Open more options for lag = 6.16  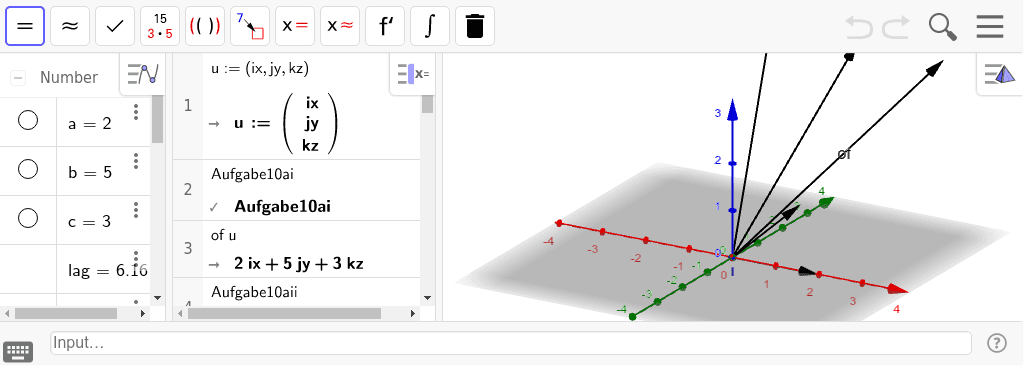(136, 259)
